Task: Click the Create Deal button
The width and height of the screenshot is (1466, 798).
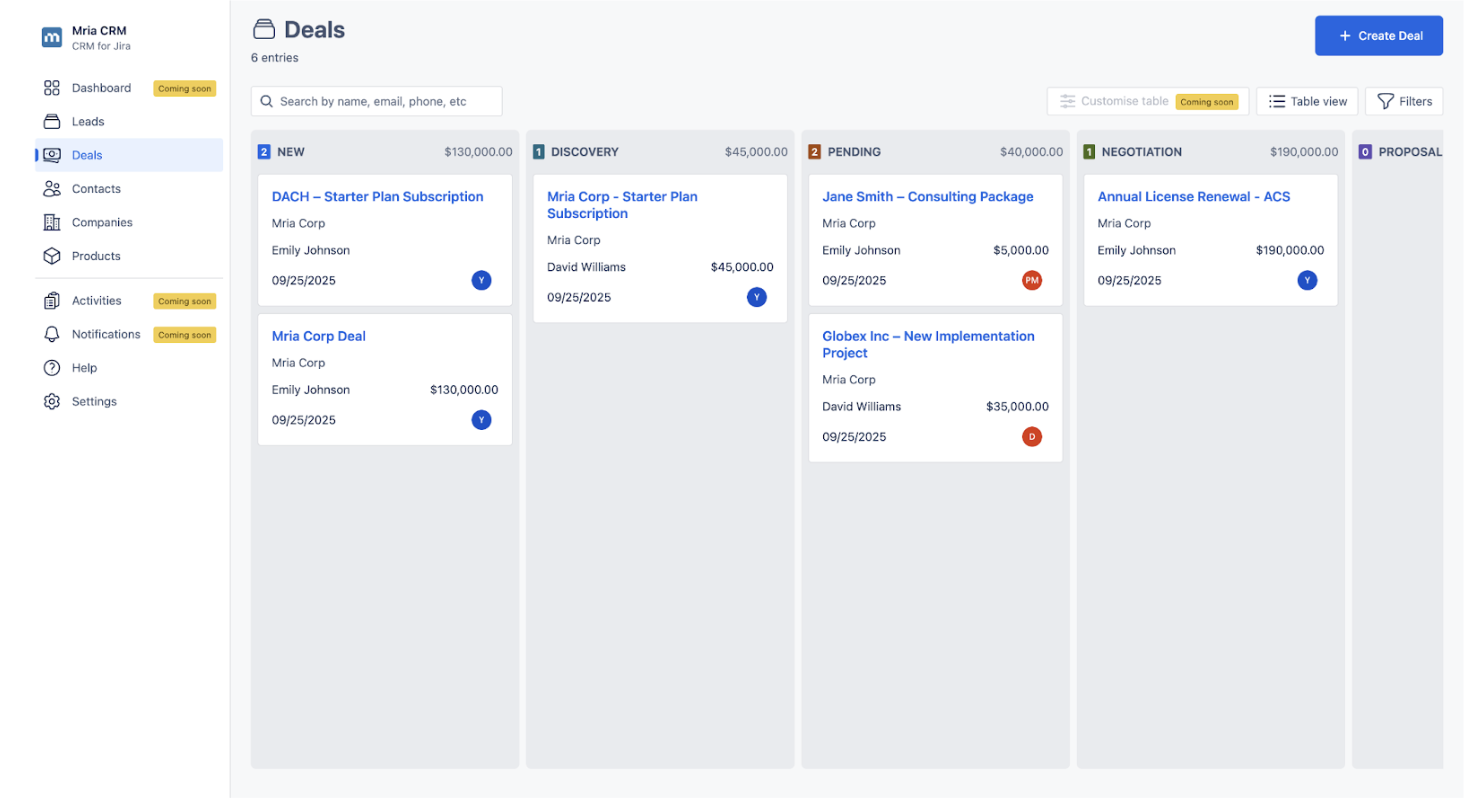Action: 1378,36
